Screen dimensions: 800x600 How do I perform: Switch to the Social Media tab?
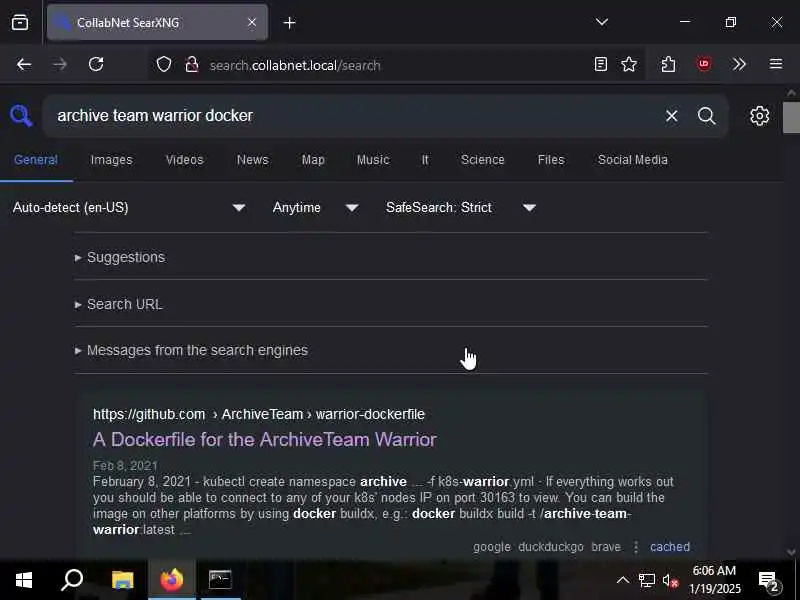click(x=633, y=160)
